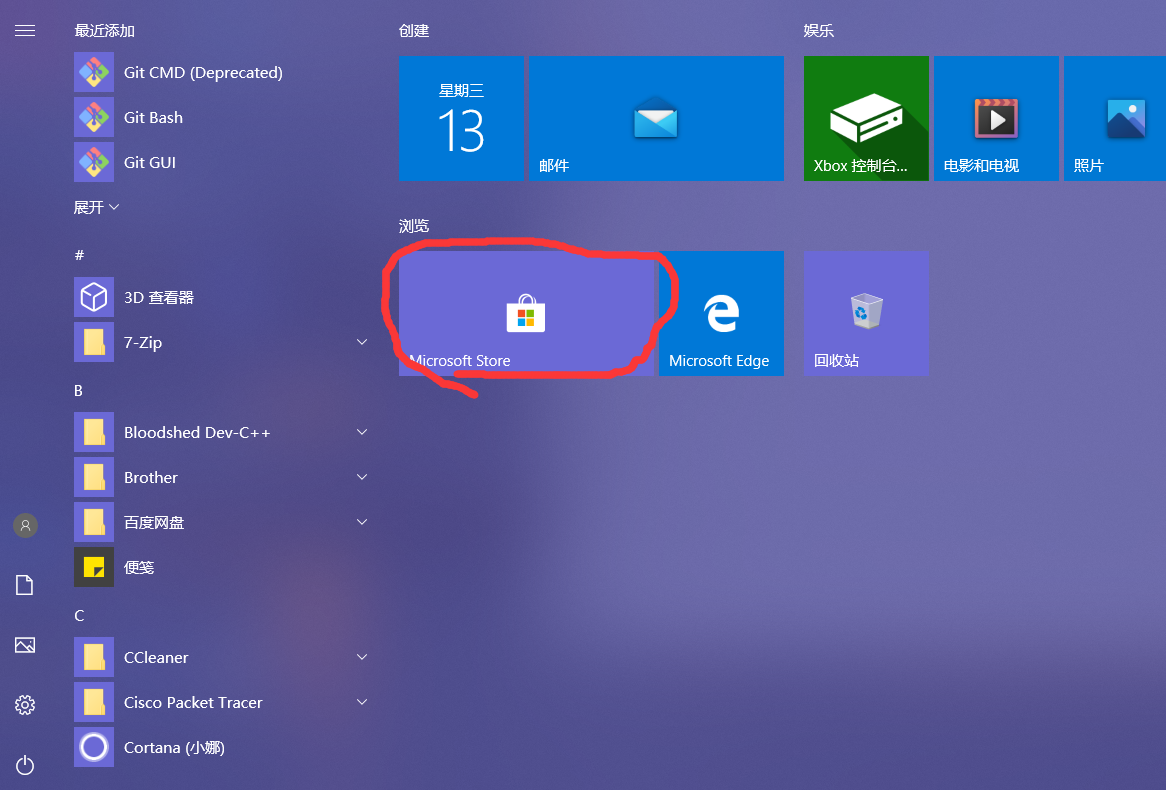Image resolution: width=1166 pixels, height=790 pixels.
Task: Click the 娱乐 tile group title
Action: coord(819,30)
